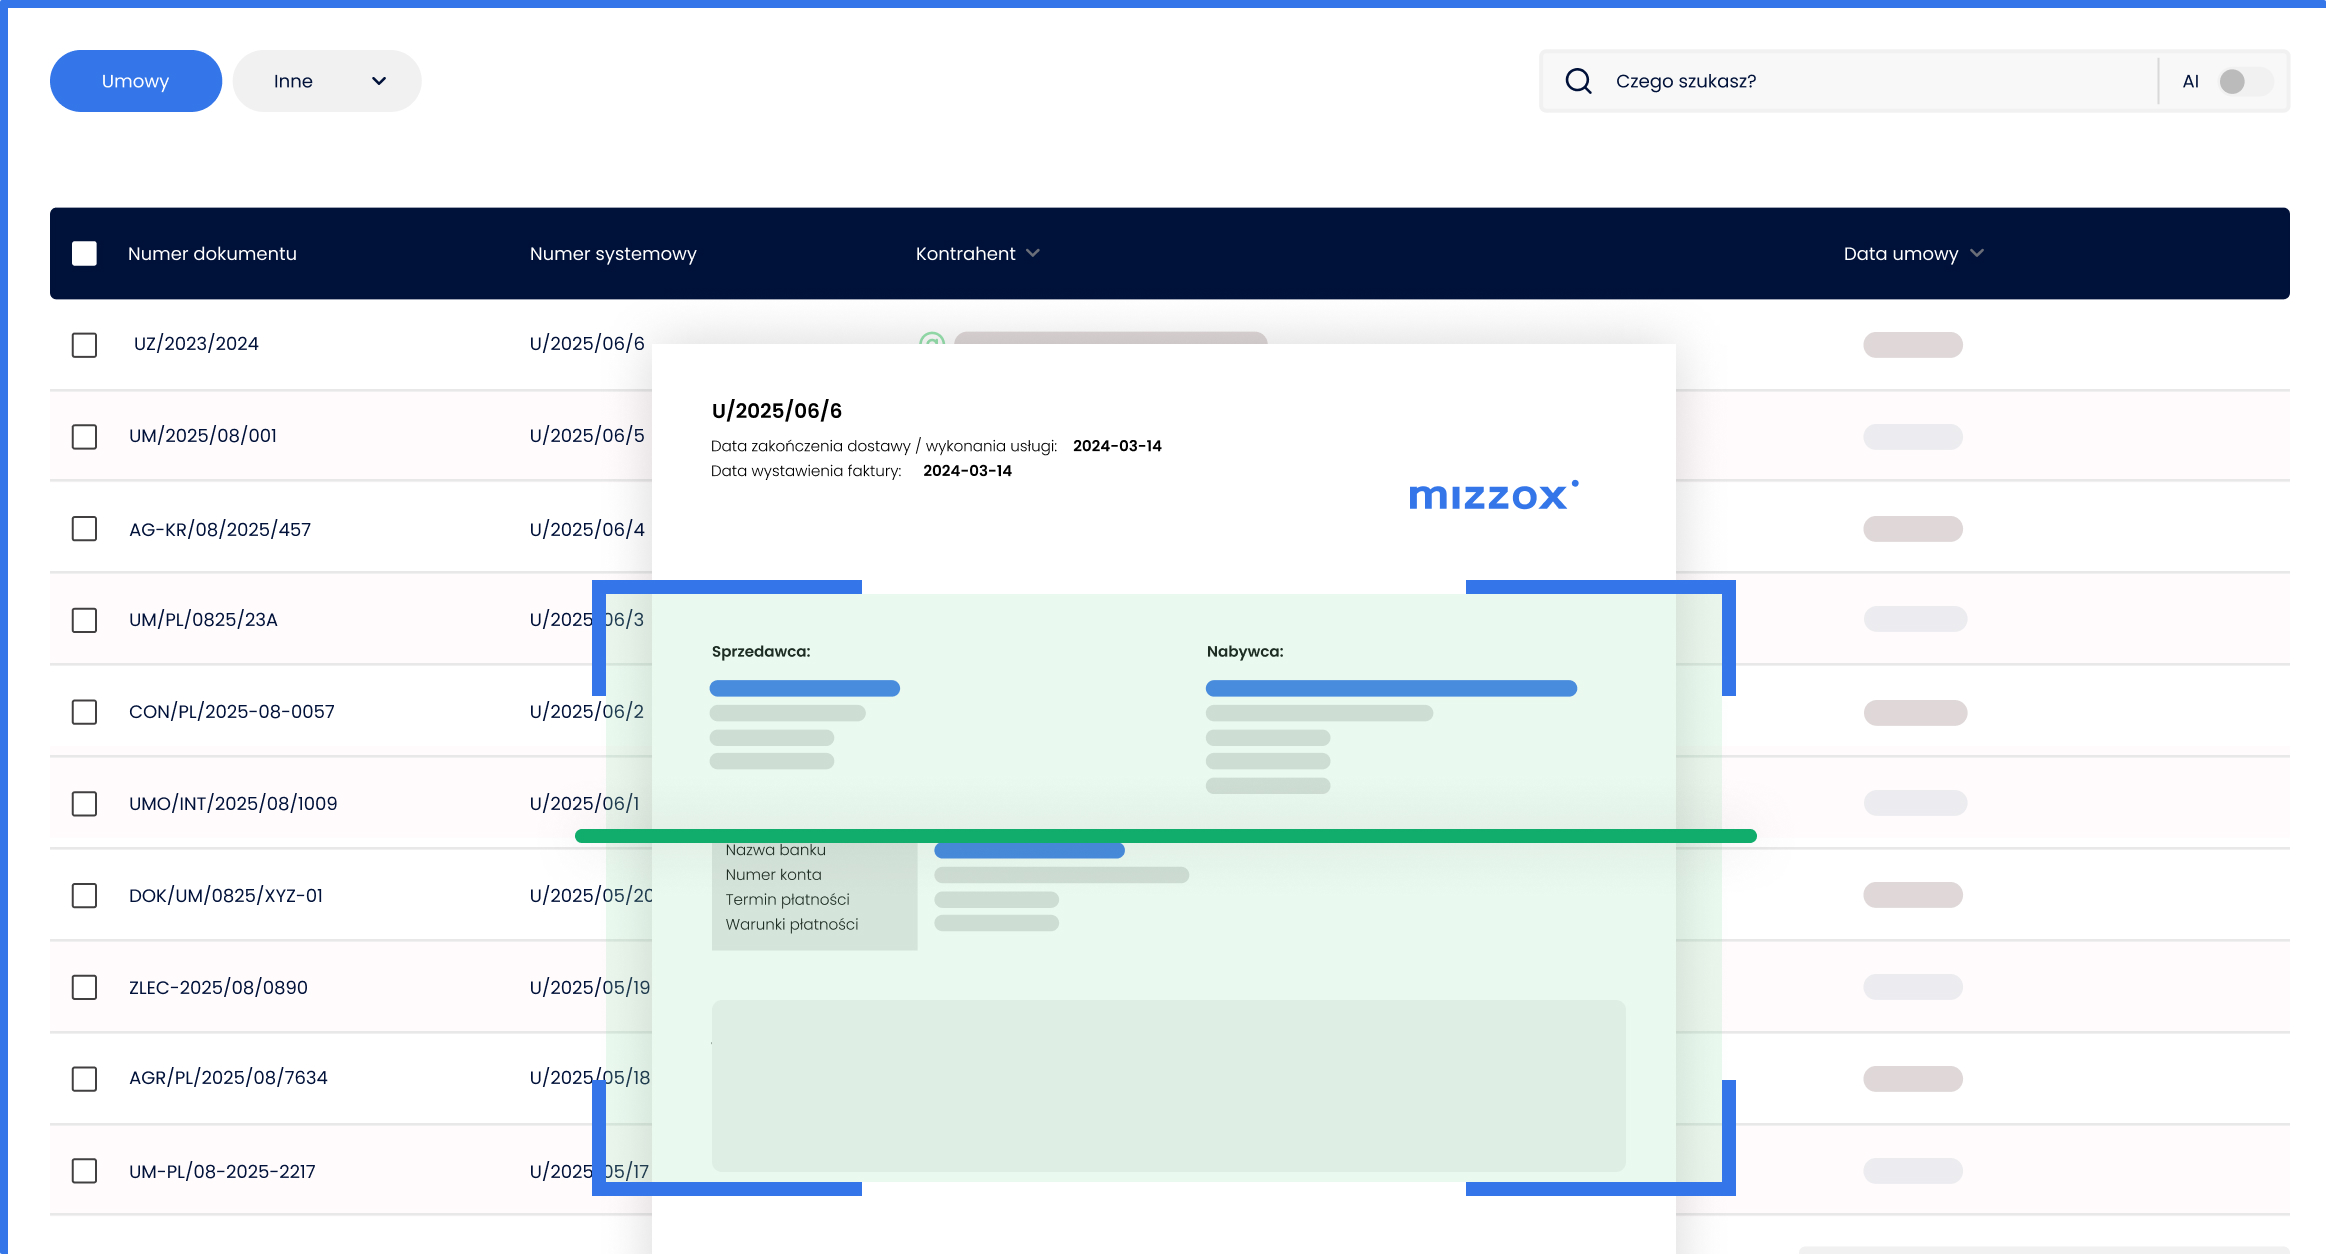Click the Numer systemowy column header

pyautogui.click(x=612, y=254)
